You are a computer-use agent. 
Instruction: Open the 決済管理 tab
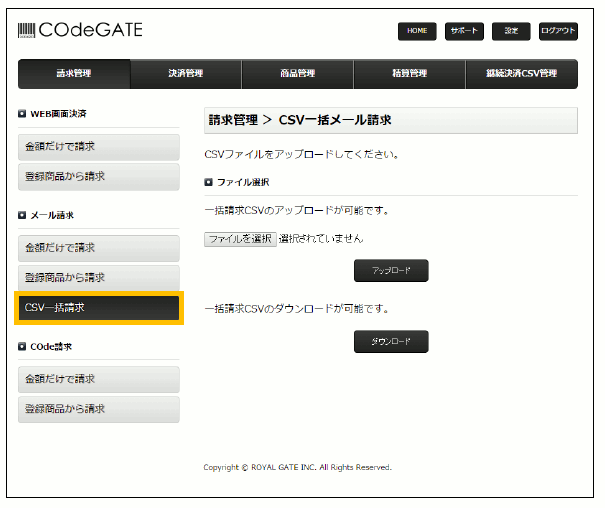tap(186, 74)
